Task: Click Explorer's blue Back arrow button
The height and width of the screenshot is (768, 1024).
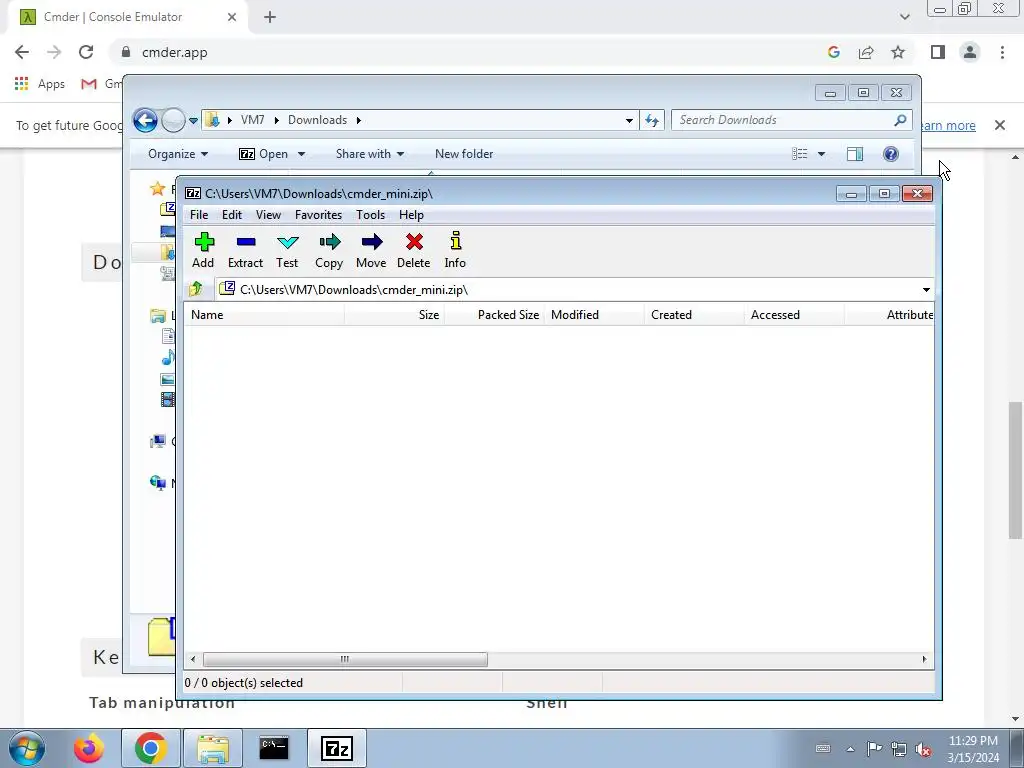Action: coord(145,120)
